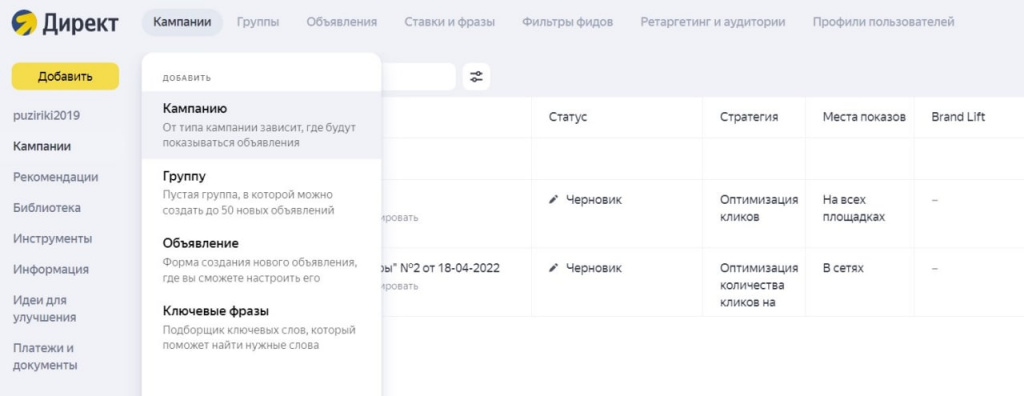Viewport: 1024px width, 396px height.
Task: Select Ключевые фразы from the add menu
Action: tap(261, 327)
